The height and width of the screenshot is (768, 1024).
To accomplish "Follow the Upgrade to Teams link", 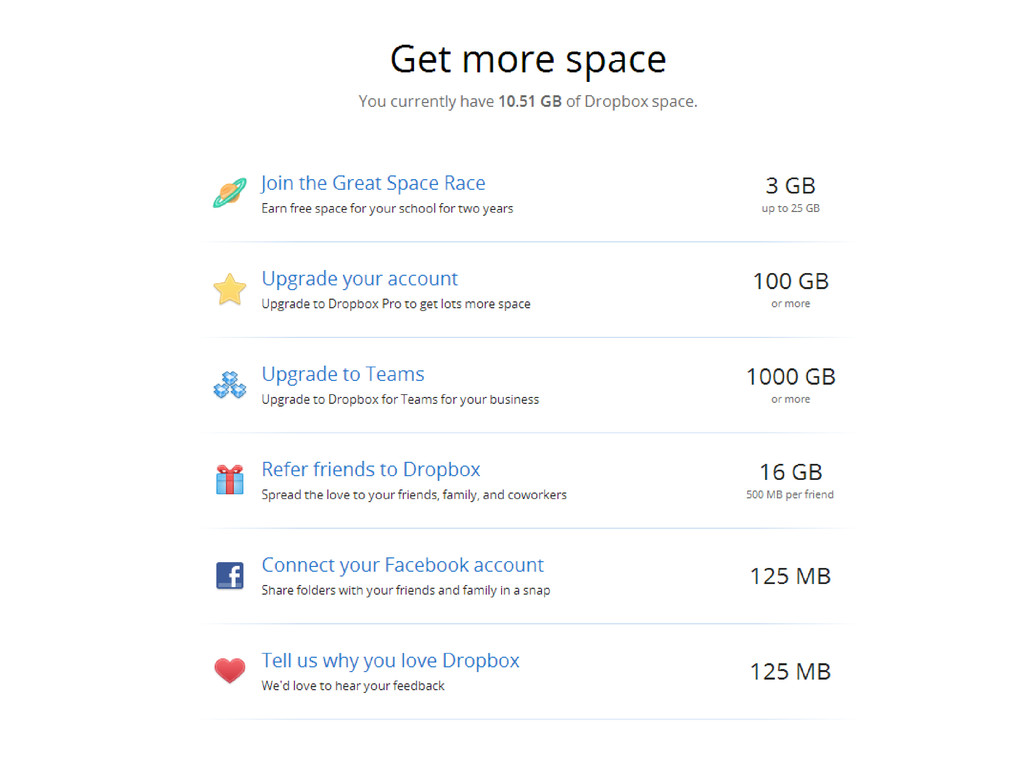I will tap(343, 374).
